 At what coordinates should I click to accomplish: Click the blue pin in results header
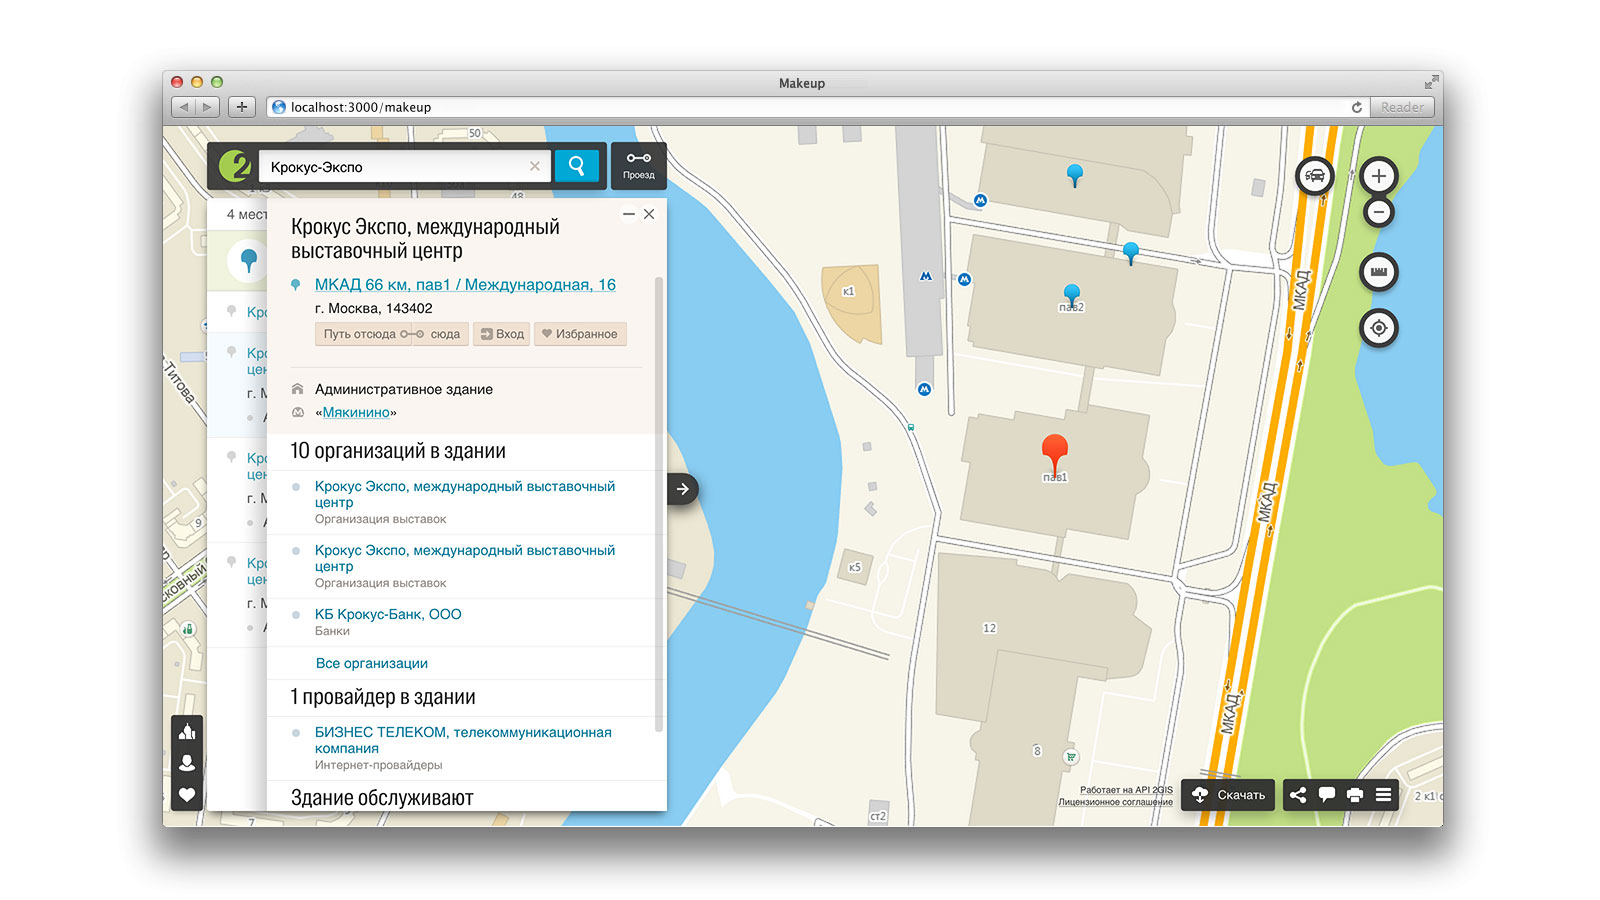(x=249, y=261)
